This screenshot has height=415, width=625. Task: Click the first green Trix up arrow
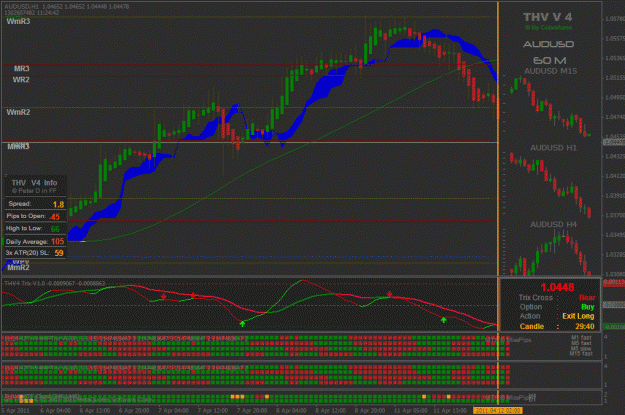(x=242, y=324)
